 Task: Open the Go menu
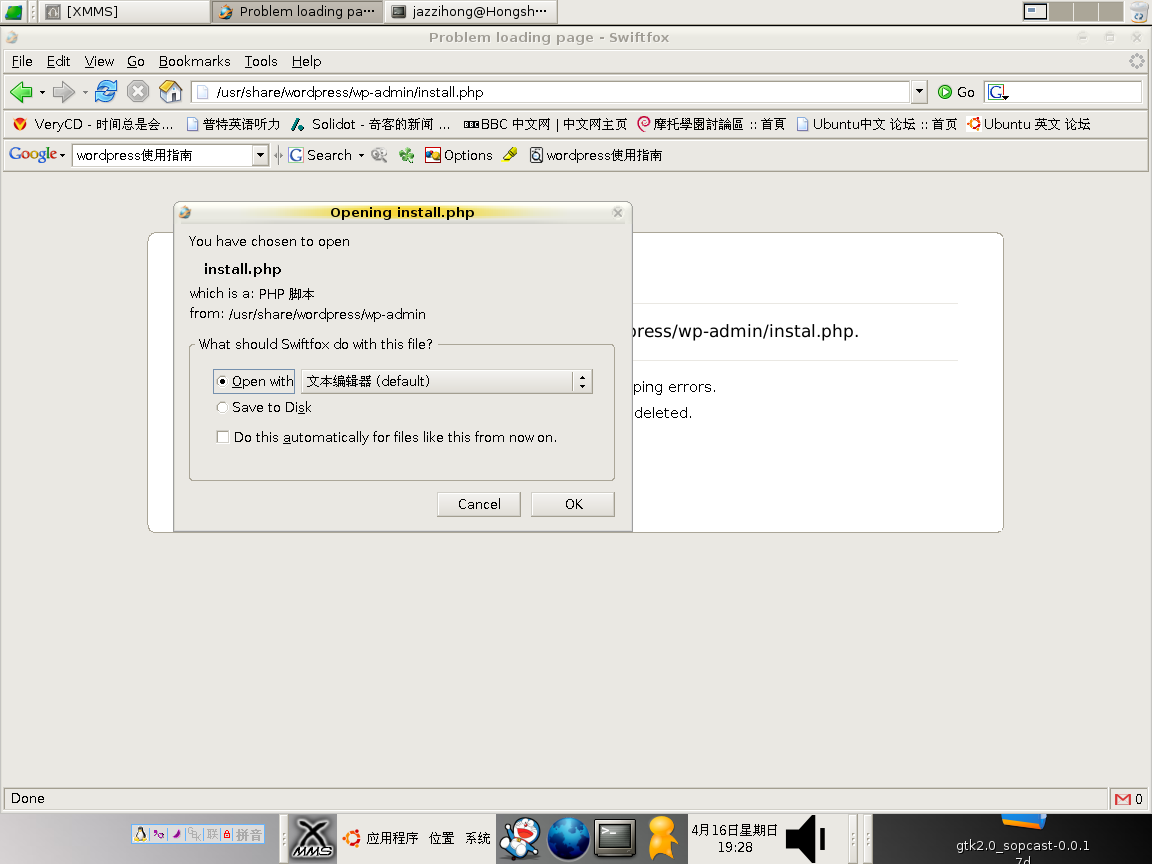[136, 62]
